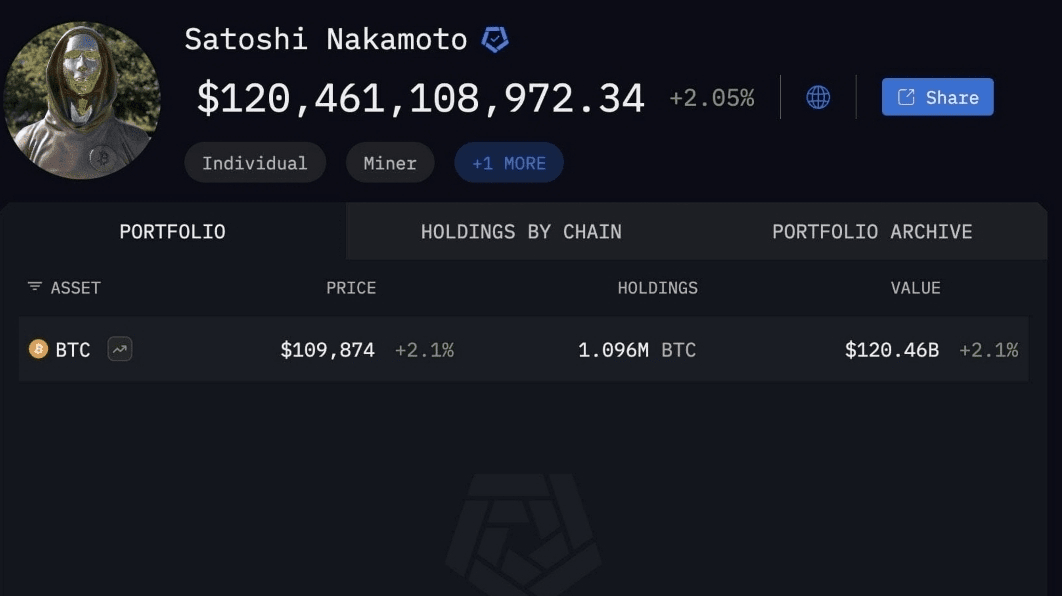The image size is (1062, 596).
Task: Click the BTC price chart icon
Action: [x=120, y=349]
